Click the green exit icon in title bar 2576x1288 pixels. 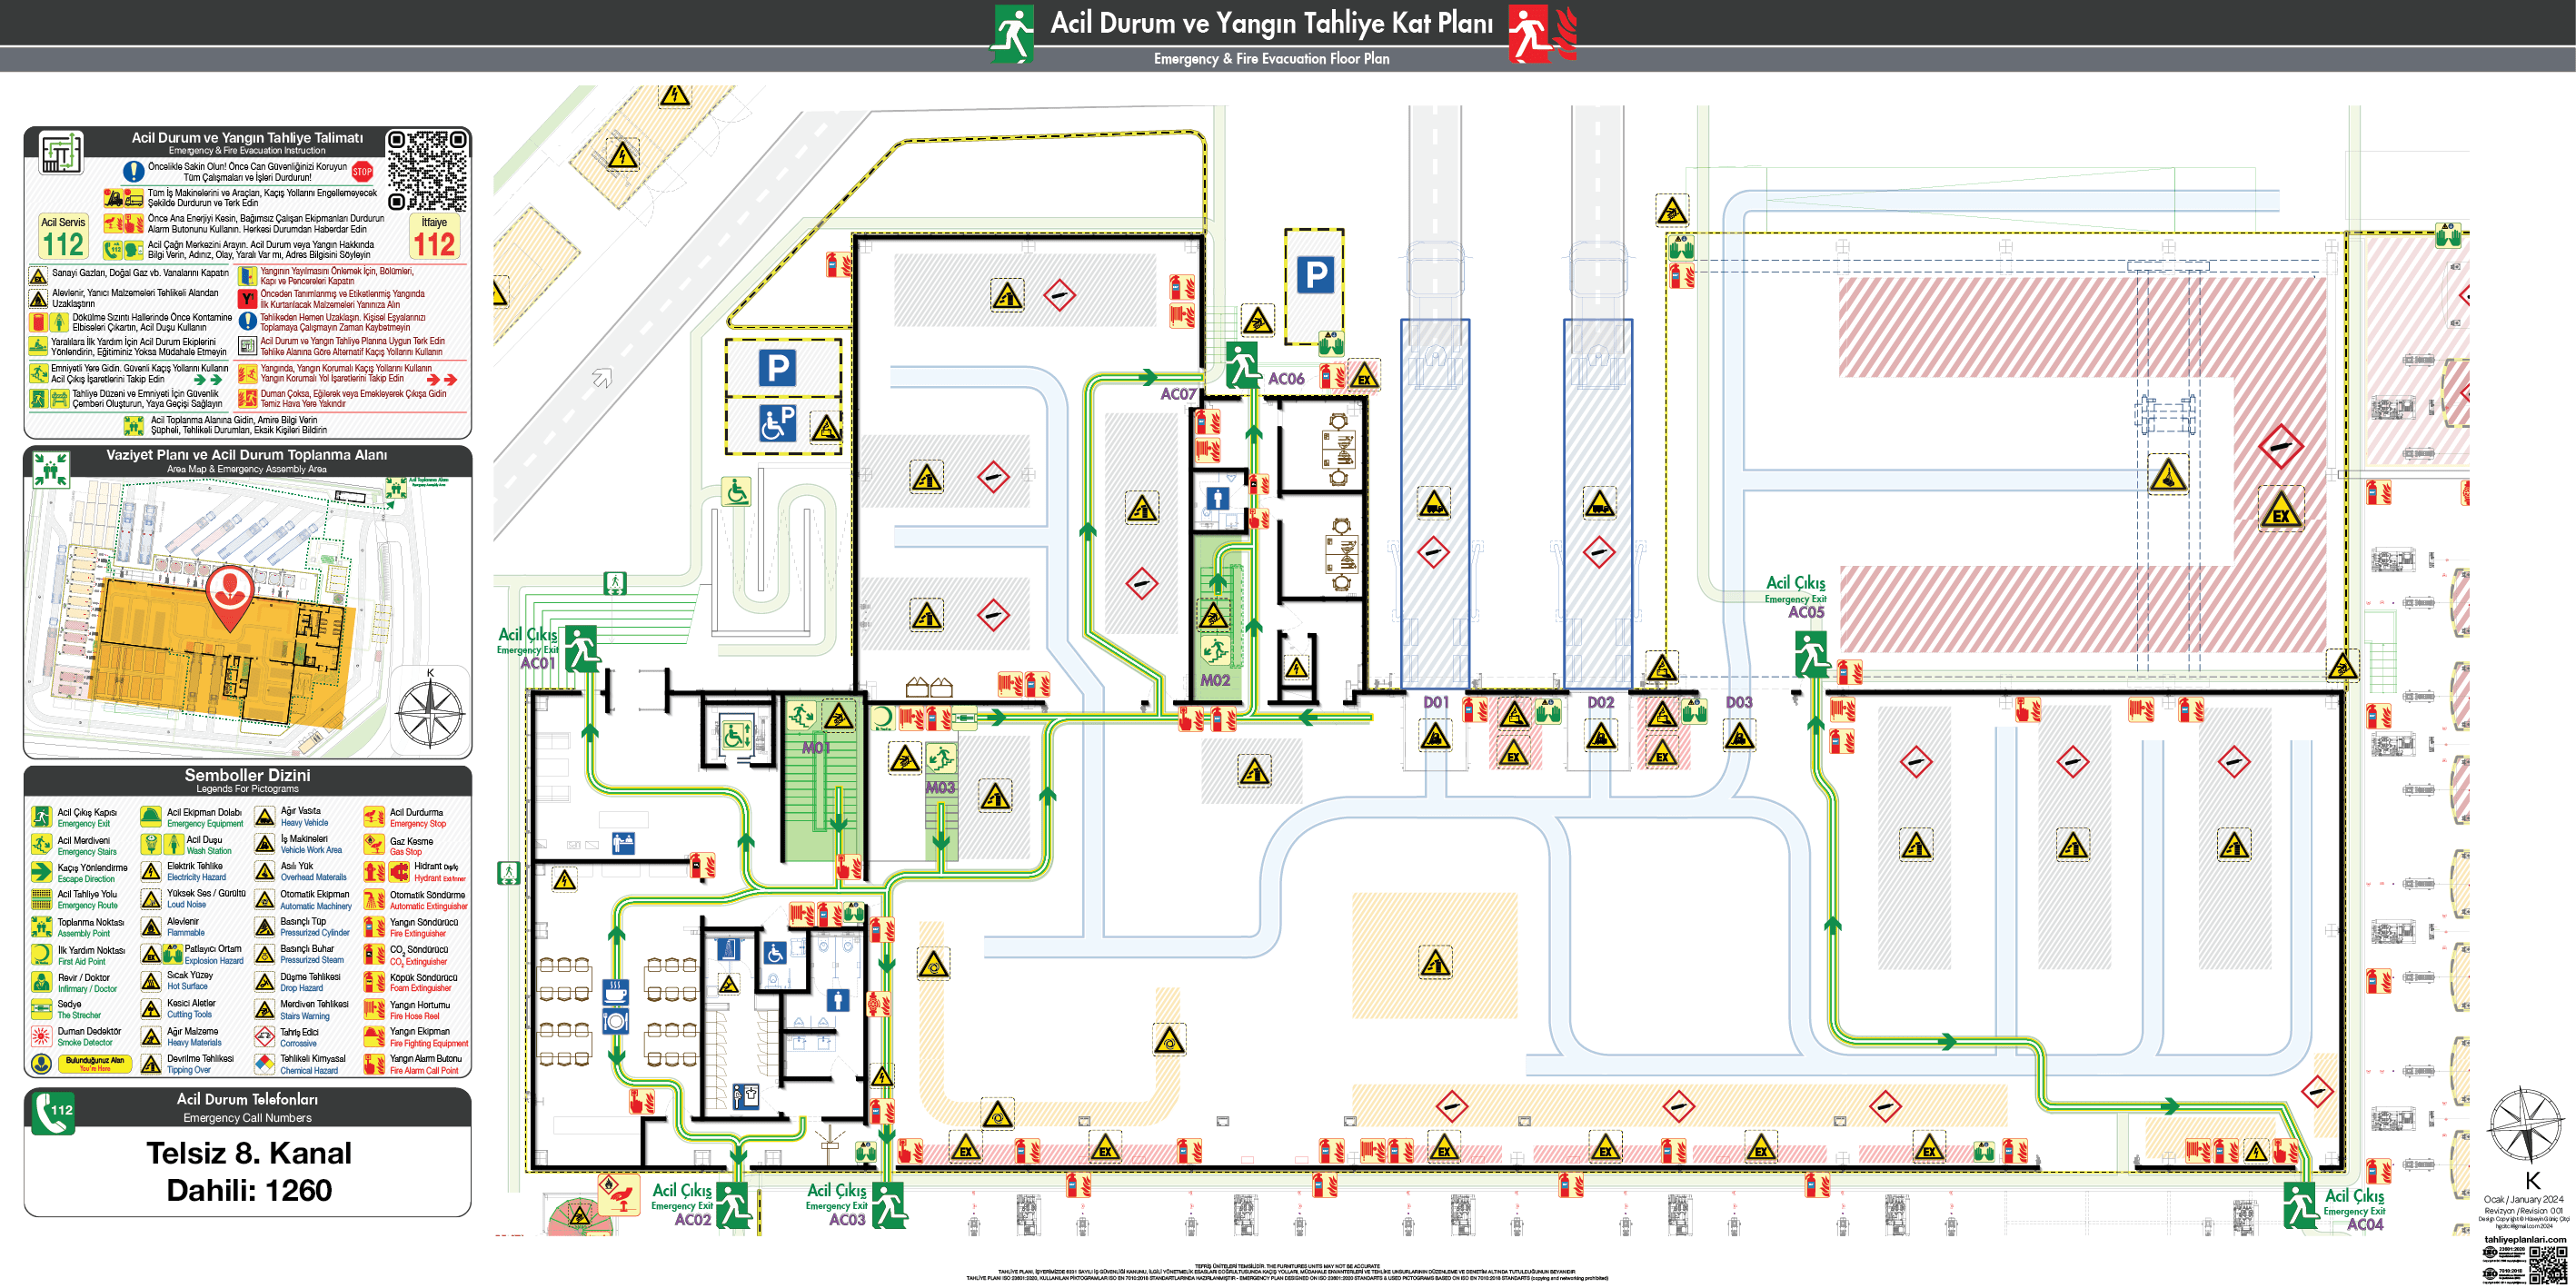[x=1012, y=34]
